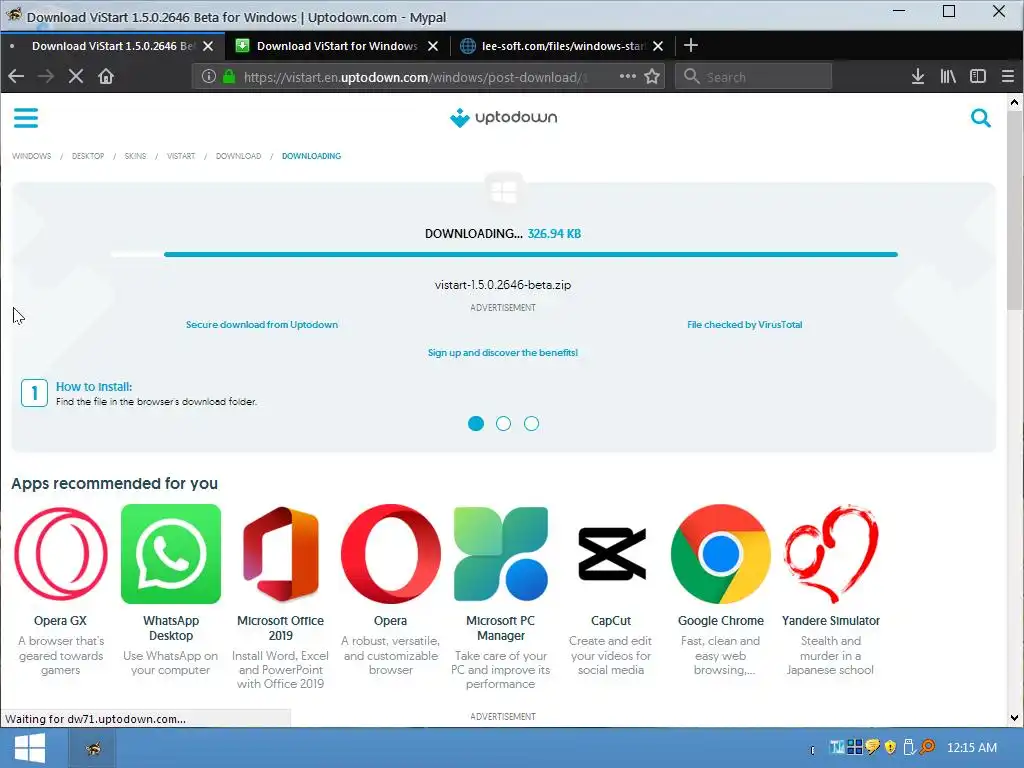Click the How to install heading
1024x768 pixels.
94,387
